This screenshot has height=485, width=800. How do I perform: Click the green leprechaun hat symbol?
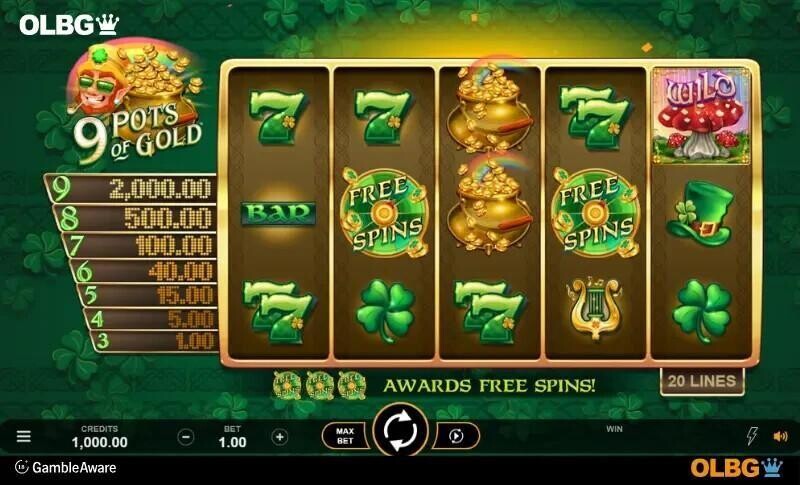click(x=701, y=213)
